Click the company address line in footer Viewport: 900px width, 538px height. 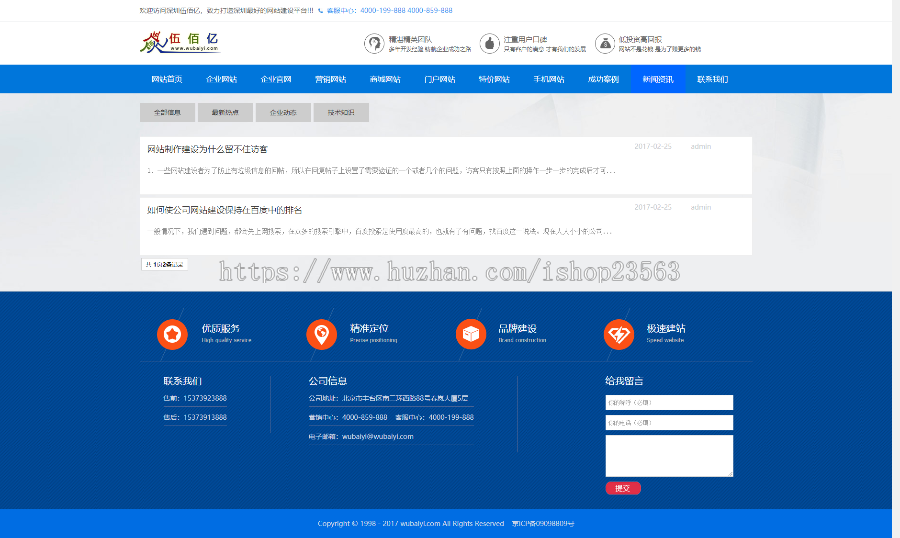coord(388,398)
